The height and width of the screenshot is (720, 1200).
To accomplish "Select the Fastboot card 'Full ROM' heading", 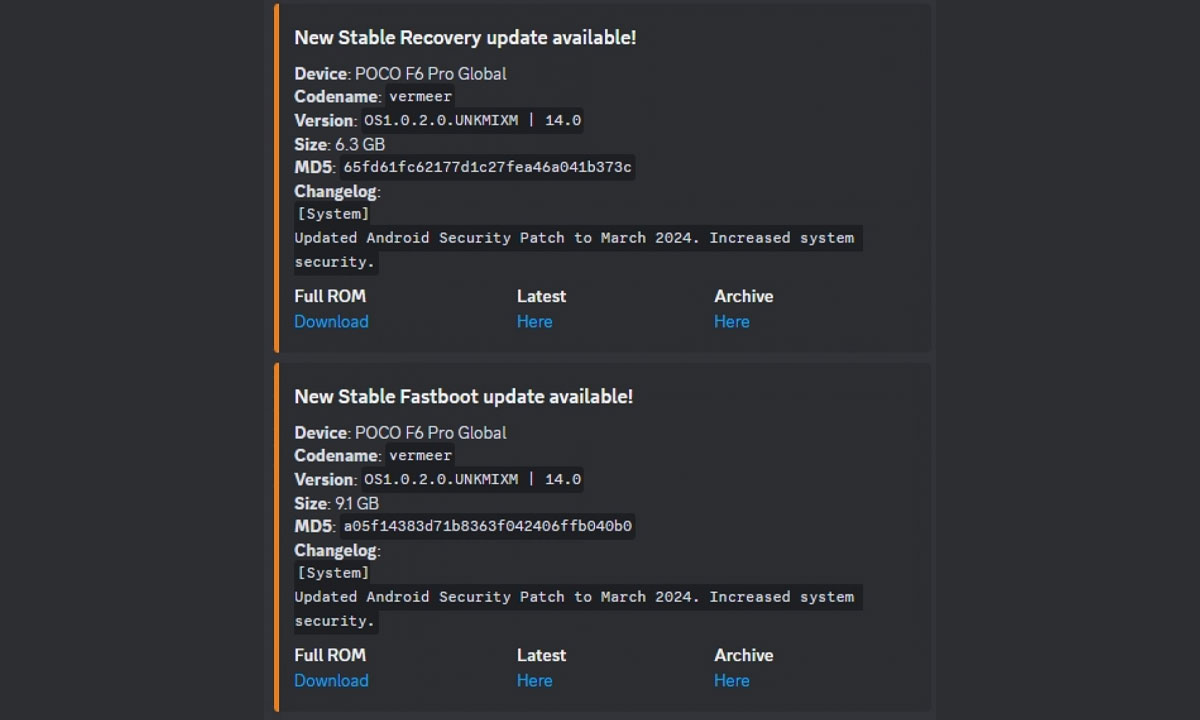I will pos(330,655).
